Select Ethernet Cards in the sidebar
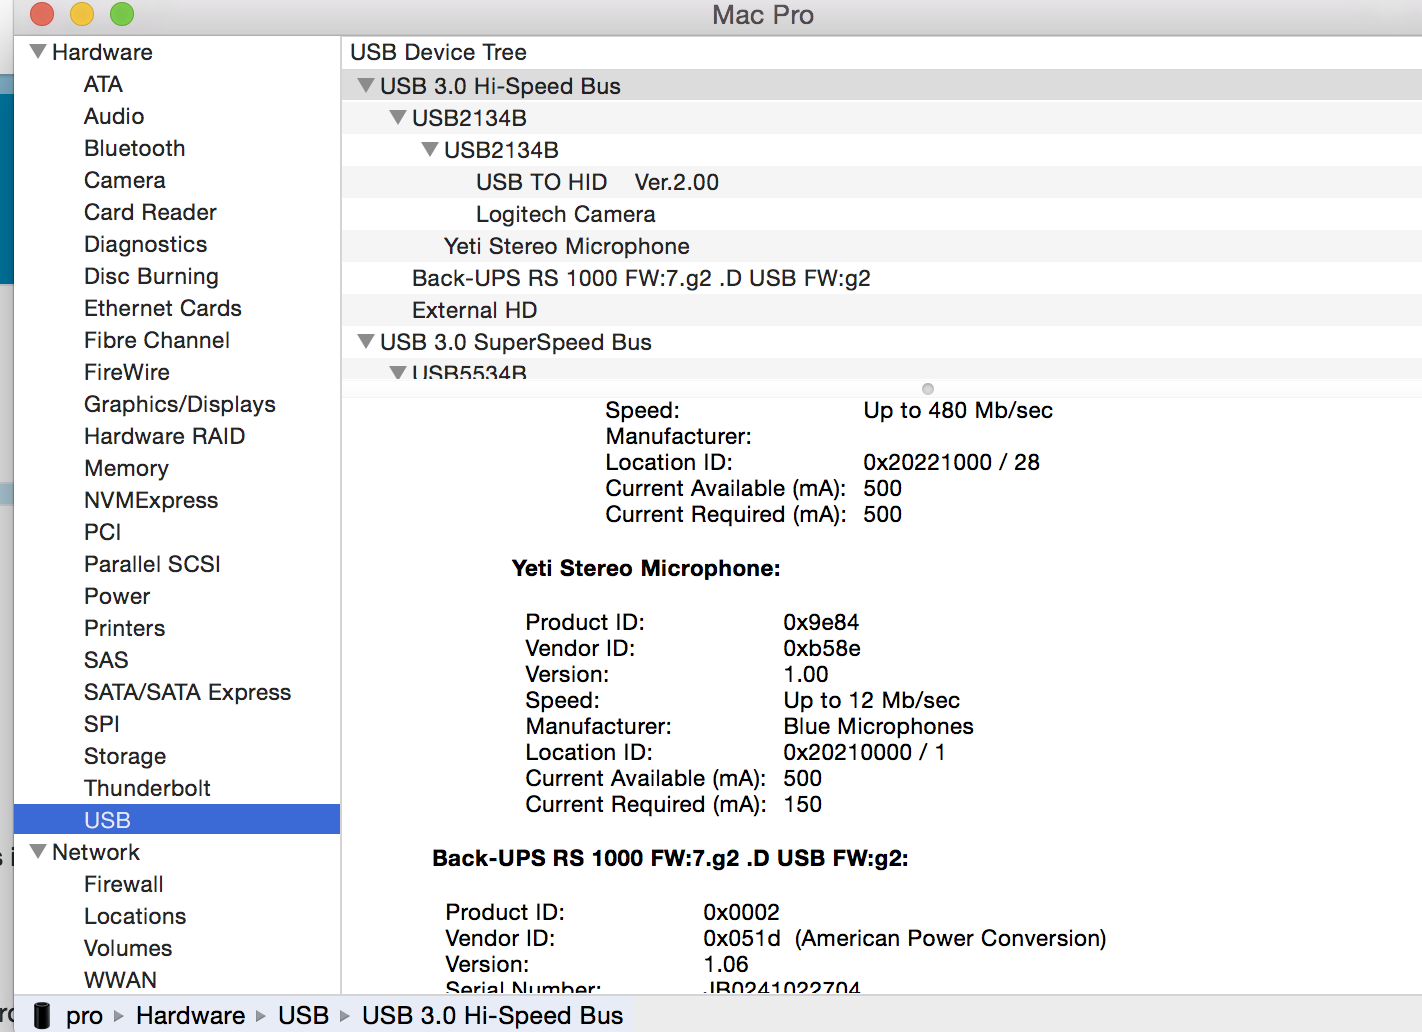Image resolution: width=1422 pixels, height=1032 pixels. (163, 308)
